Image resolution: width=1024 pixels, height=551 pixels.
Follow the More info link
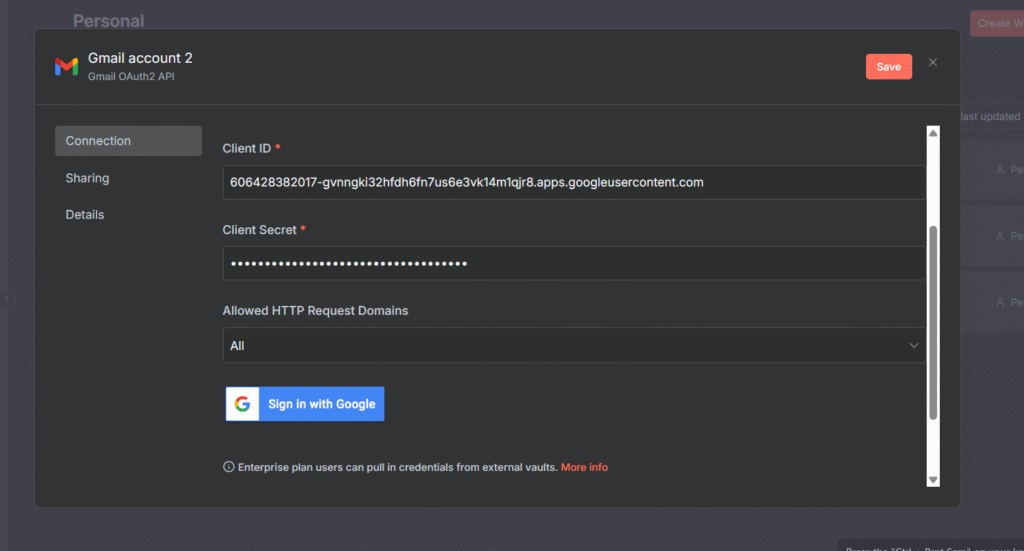pyautogui.click(x=584, y=467)
